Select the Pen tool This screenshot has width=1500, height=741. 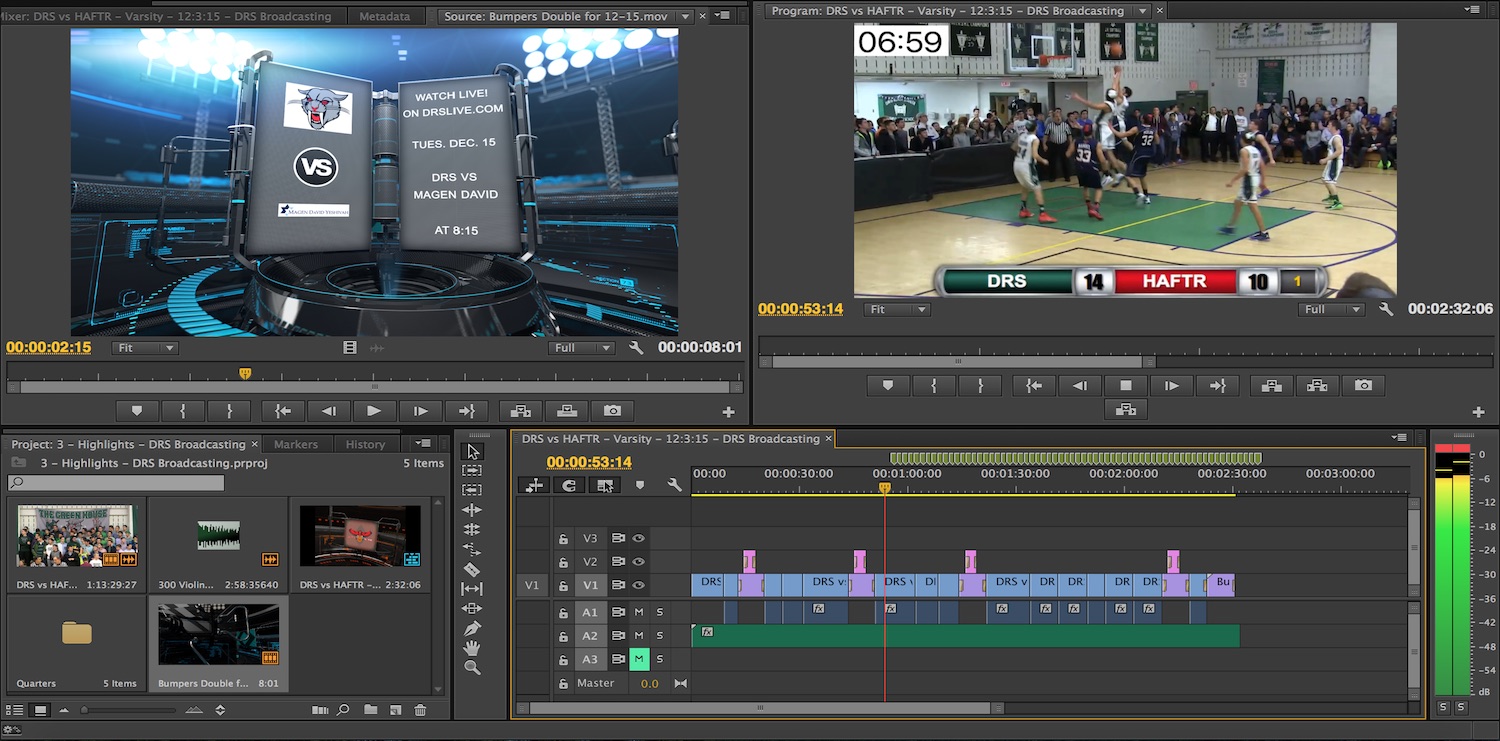tap(472, 628)
